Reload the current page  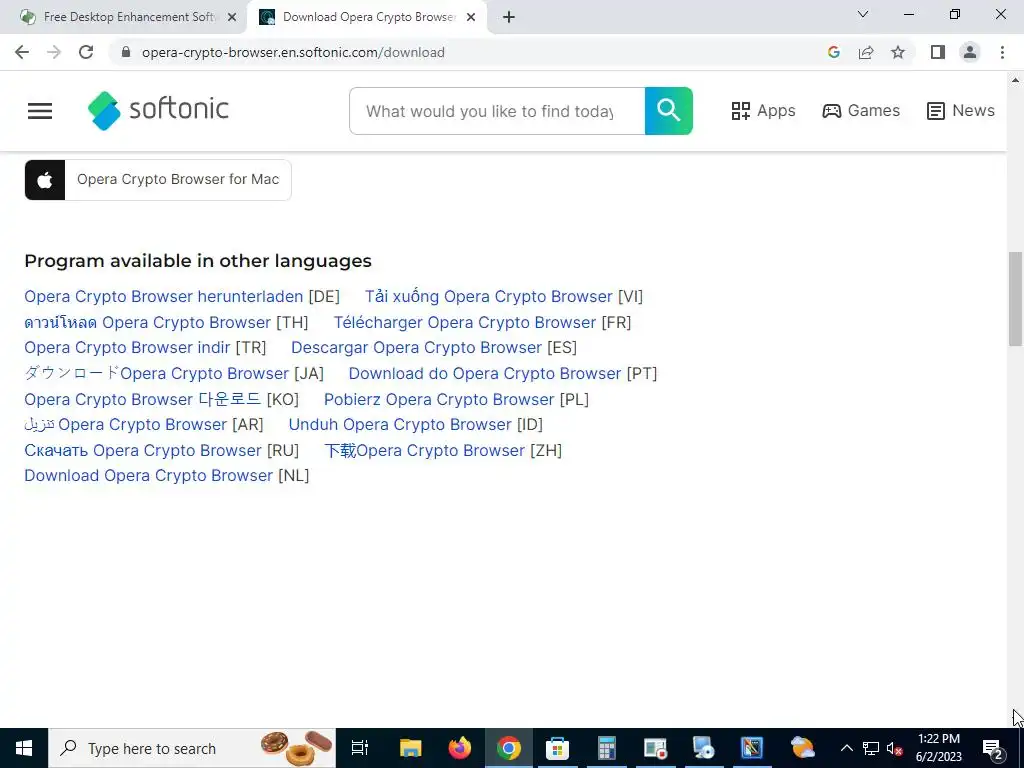[86, 52]
